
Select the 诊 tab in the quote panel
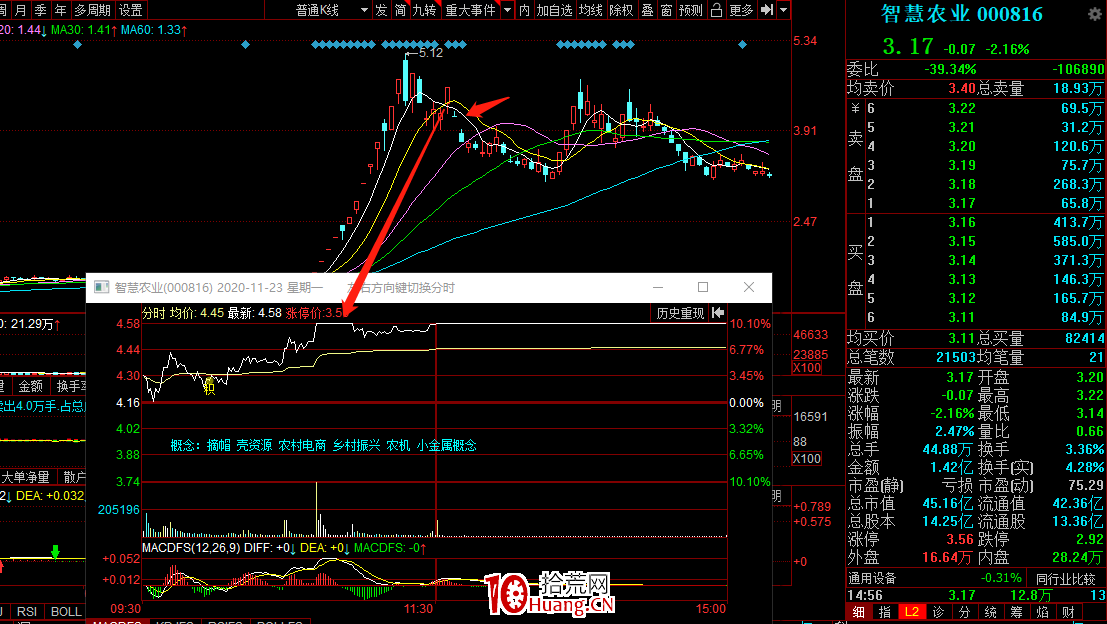coord(938,612)
